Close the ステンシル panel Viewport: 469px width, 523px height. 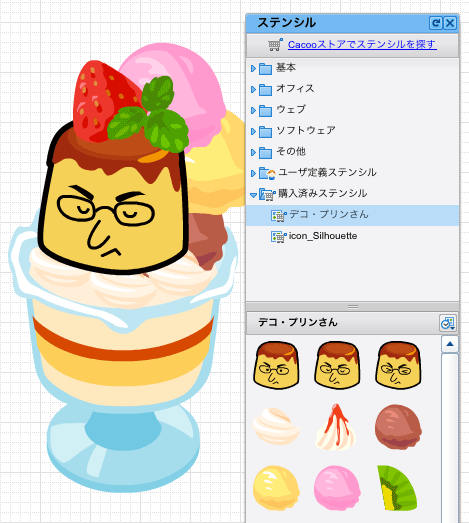pyautogui.click(x=450, y=23)
